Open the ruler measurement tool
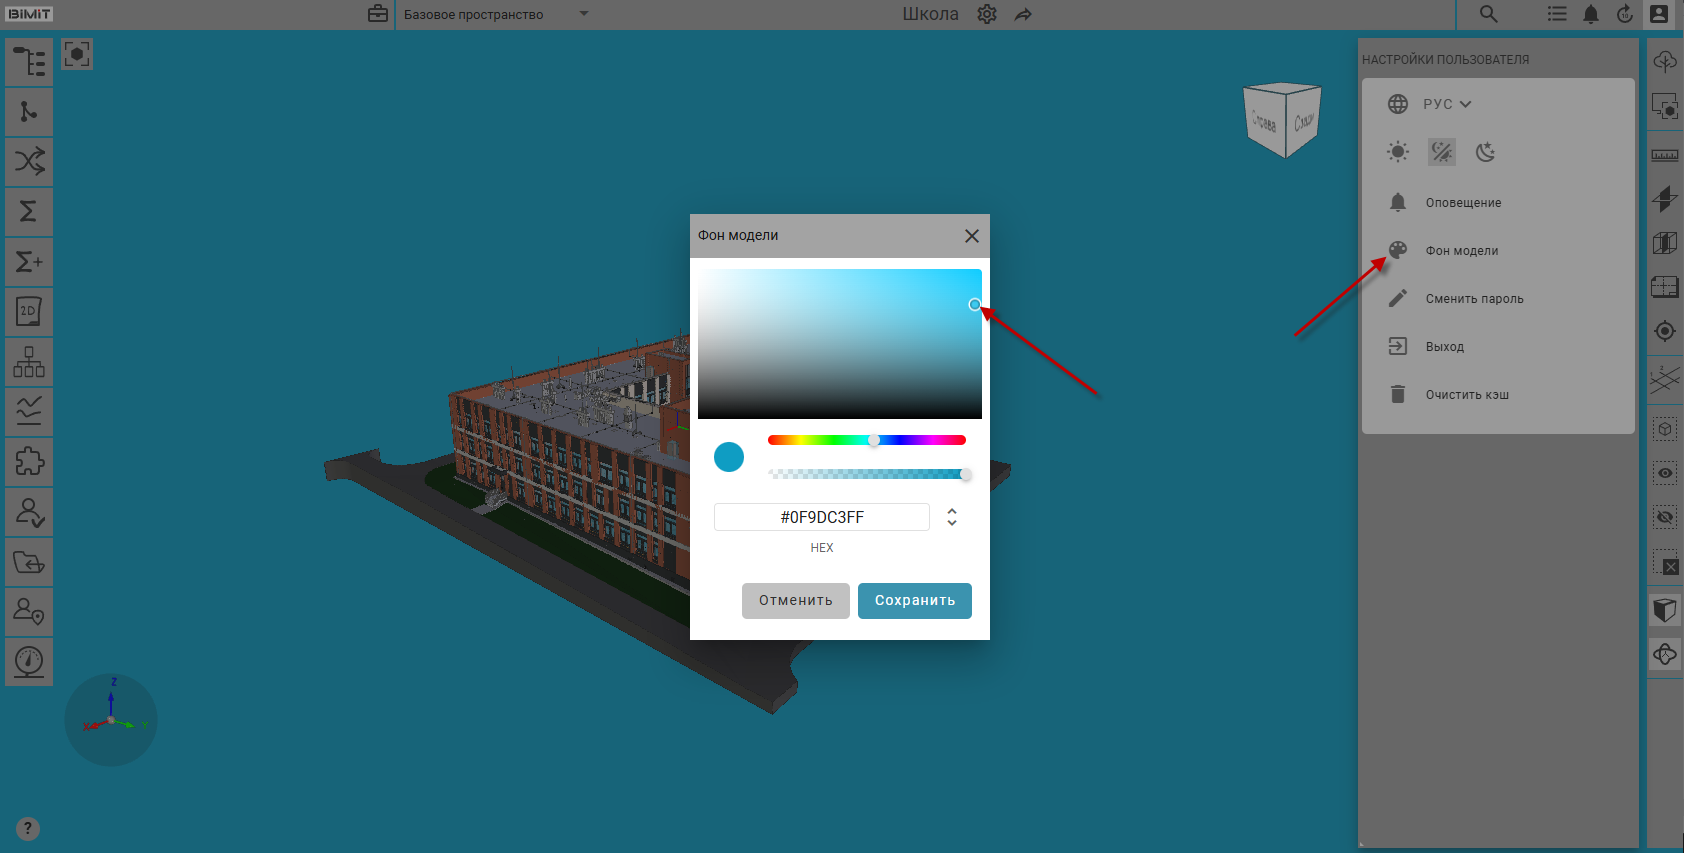 [x=1665, y=155]
